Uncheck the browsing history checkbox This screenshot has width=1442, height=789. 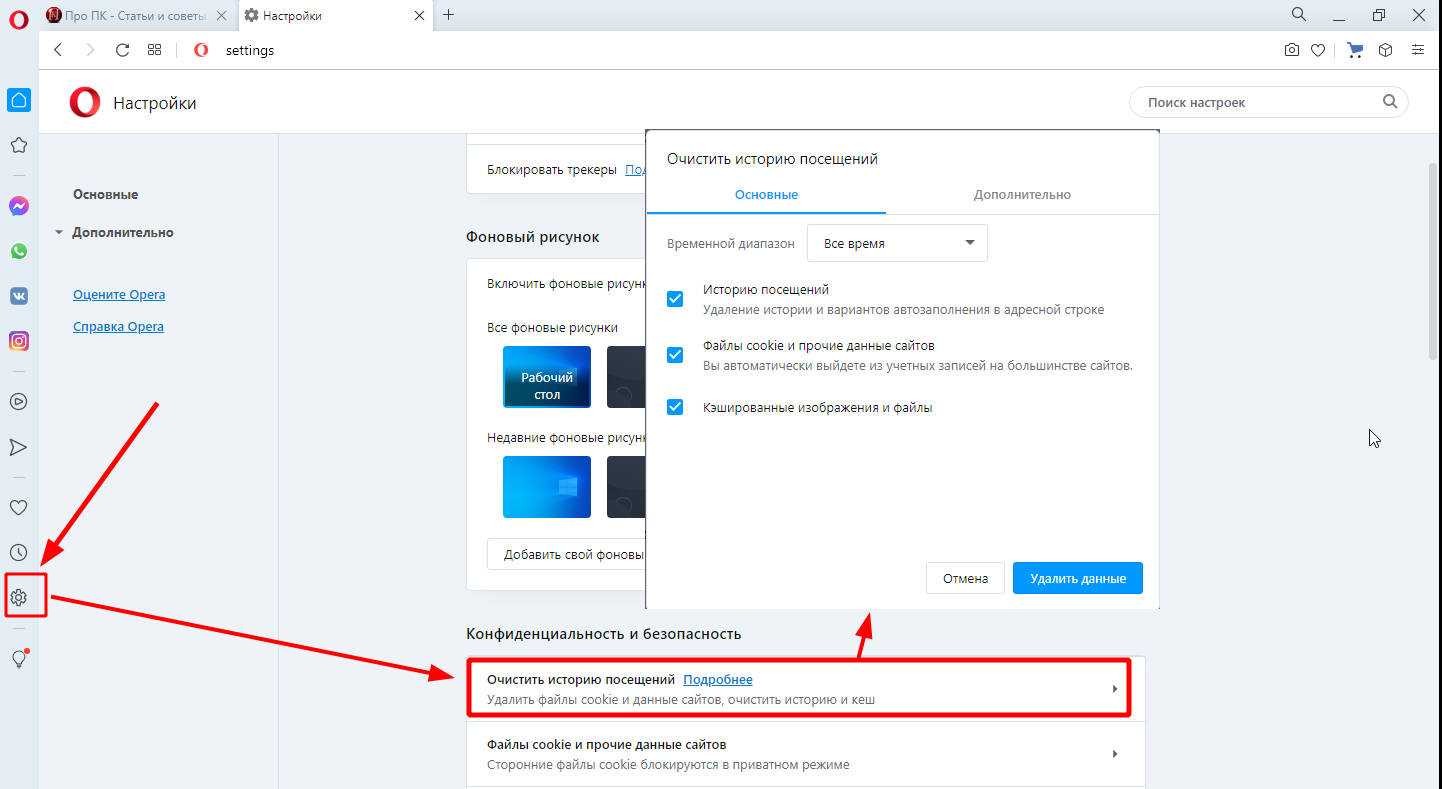(x=675, y=299)
